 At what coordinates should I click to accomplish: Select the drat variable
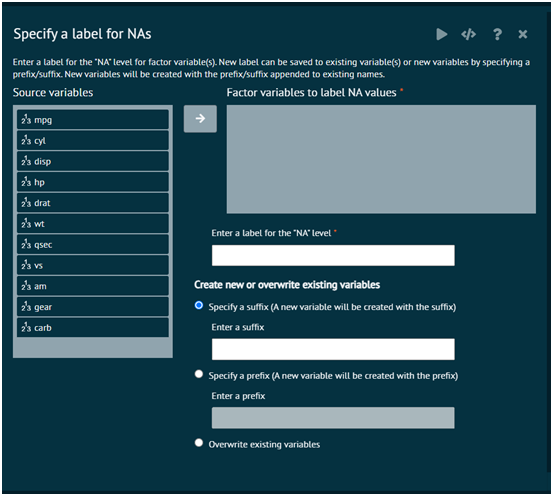(x=93, y=203)
